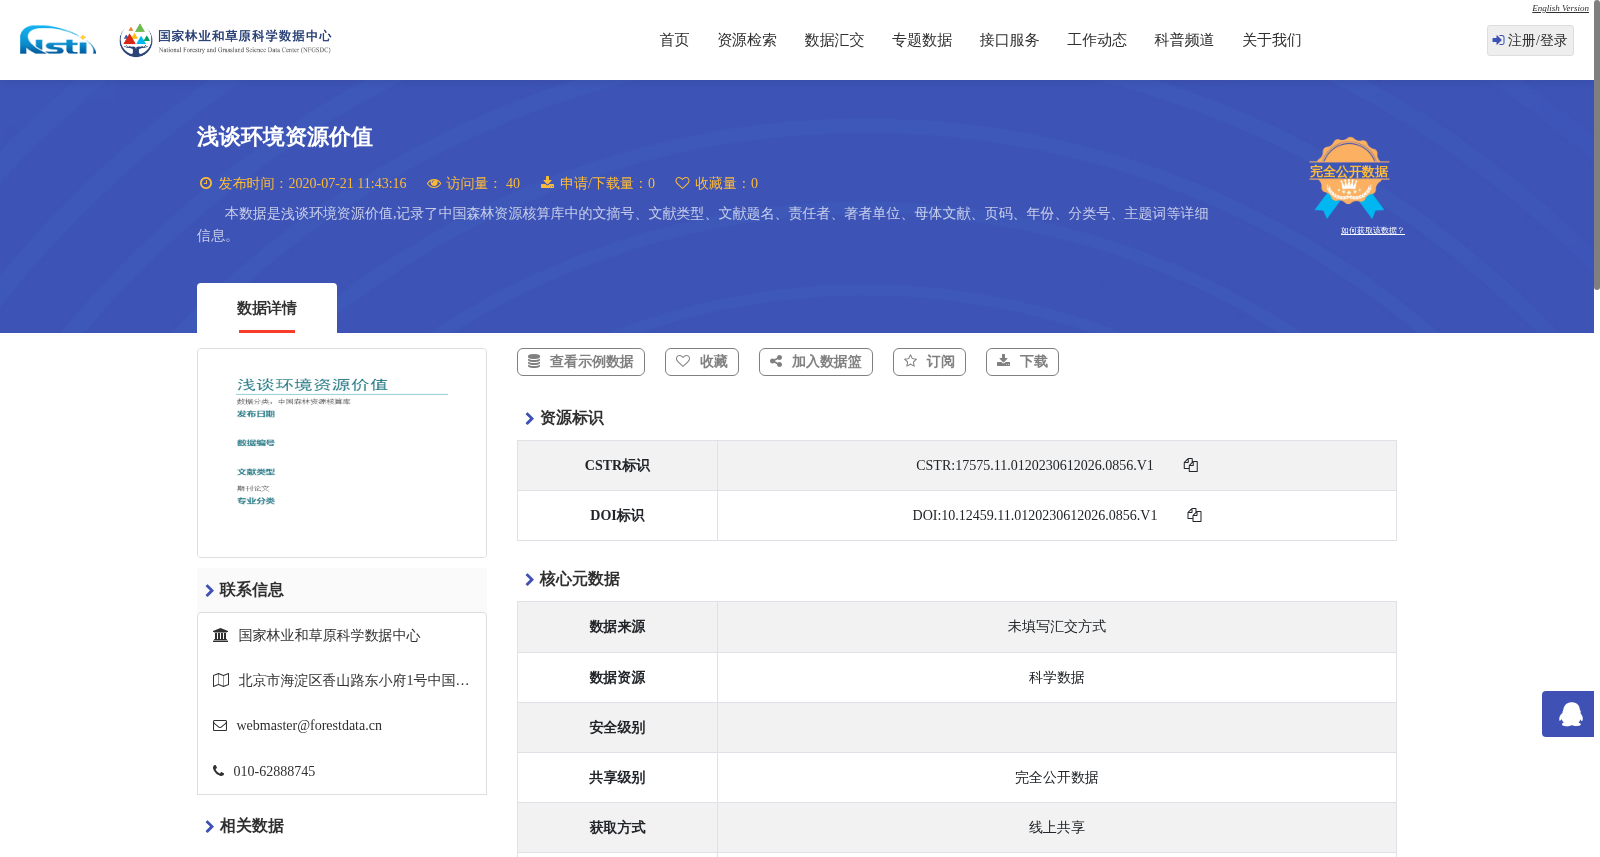The image size is (1600, 857).
Task: Click the NSTI logo
Action: coord(58,40)
